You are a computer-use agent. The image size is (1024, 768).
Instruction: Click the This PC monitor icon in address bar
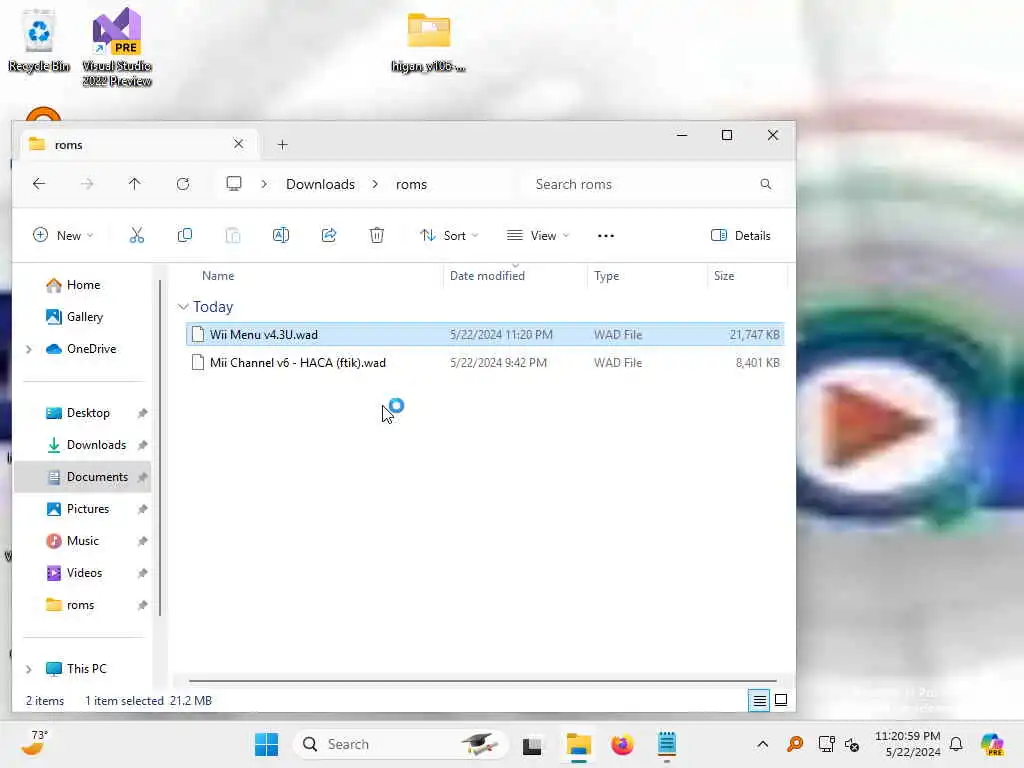(234, 184)
